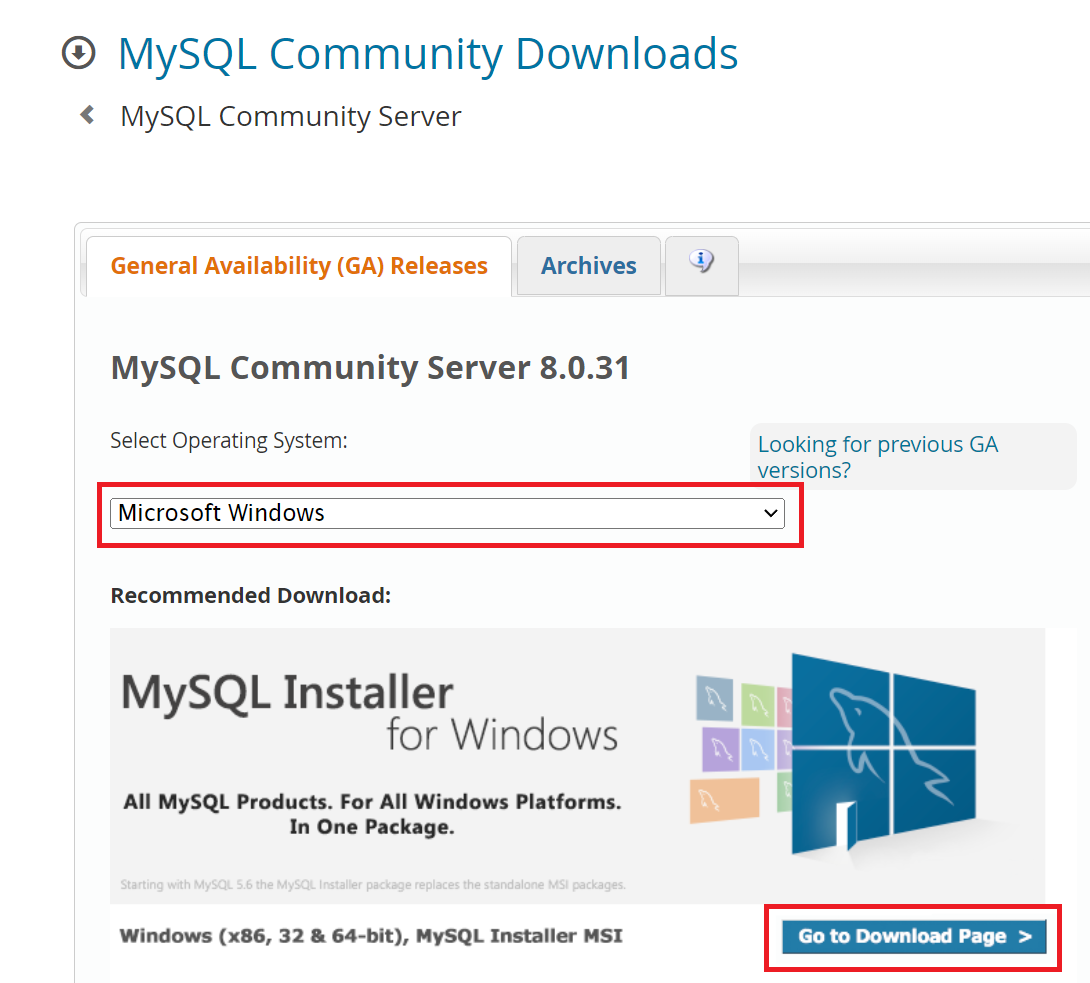Image resolution: width=1090 pixels, height=983 pixels.
Task: Select General Availability (GA) Releases tab
Action: pos(299,266)
